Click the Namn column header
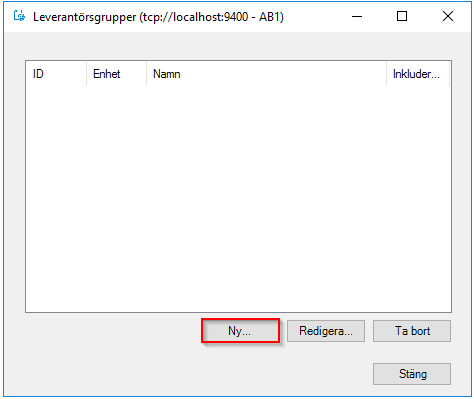This screenshot has width=474, height=399. (x=266, y=74)
